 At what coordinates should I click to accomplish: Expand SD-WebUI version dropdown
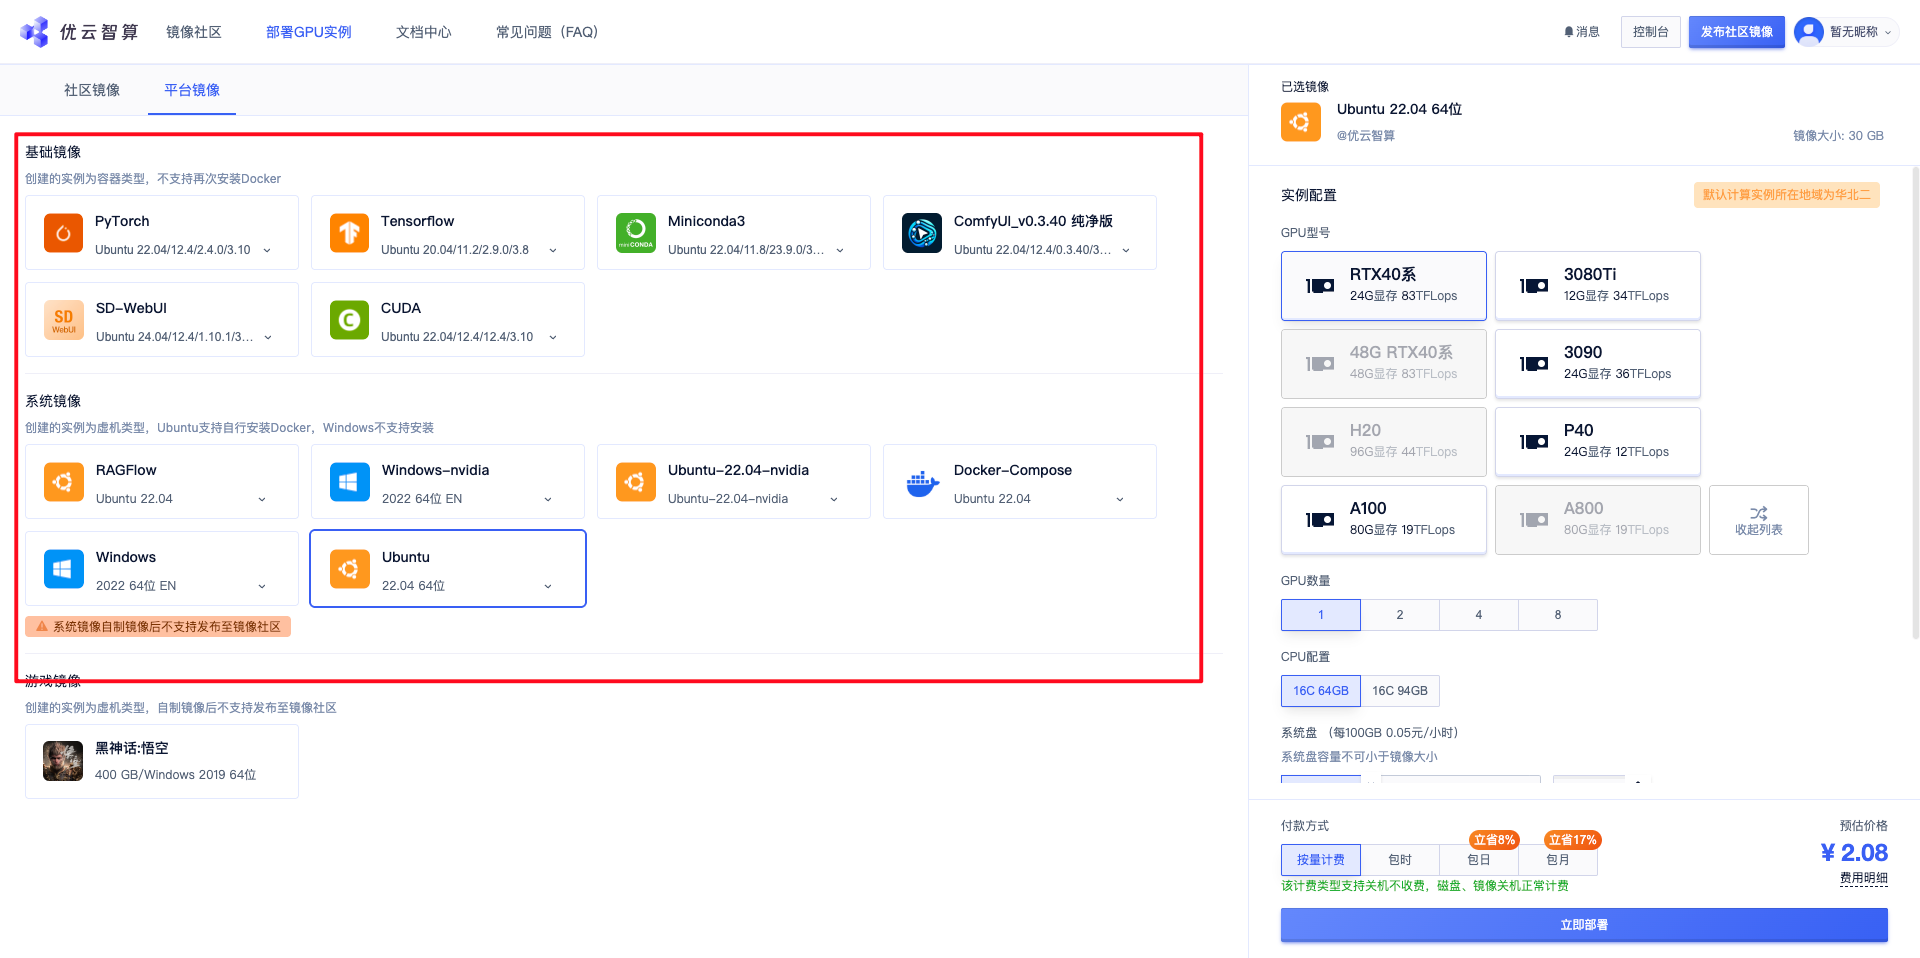268,337
